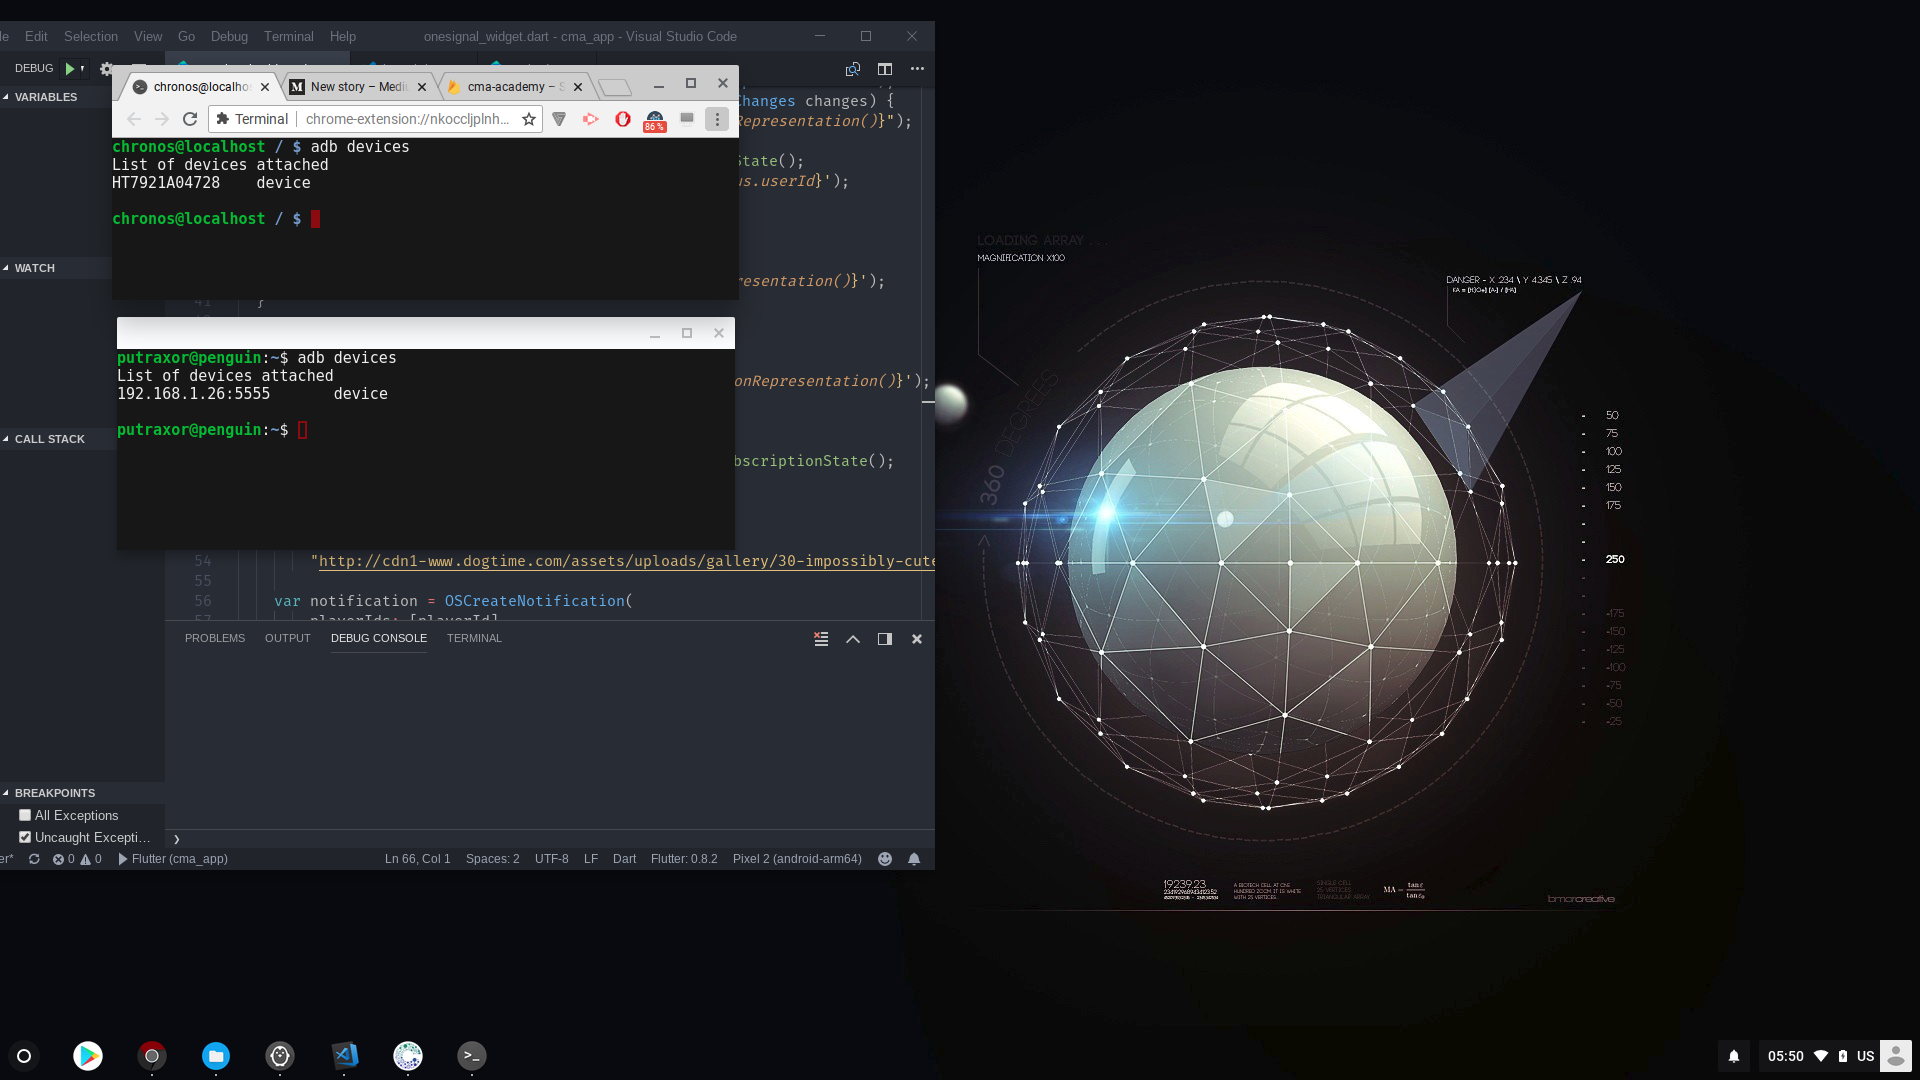Open the Terminal menu in VS Code
Image resolution: width=1920 pixels, height=1080 pixels.
pos(289,36)
